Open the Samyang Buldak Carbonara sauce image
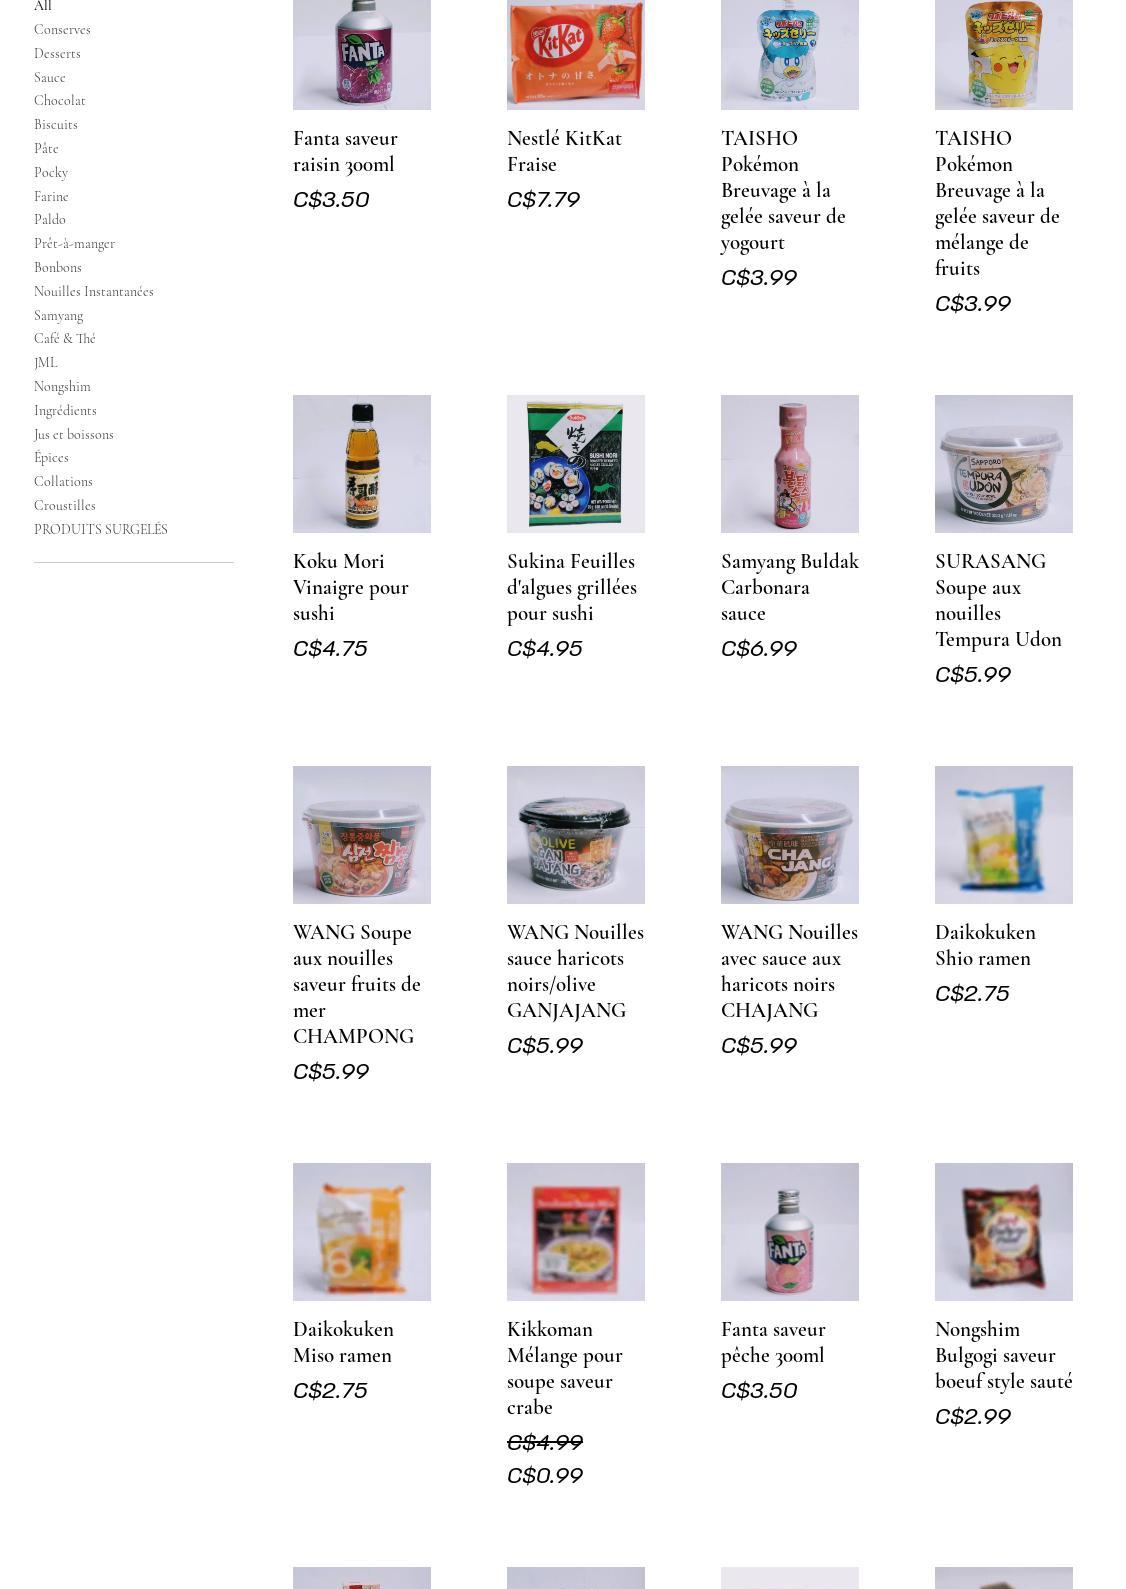Viewport: 1126px width, 1589px height. pos(789,464)
